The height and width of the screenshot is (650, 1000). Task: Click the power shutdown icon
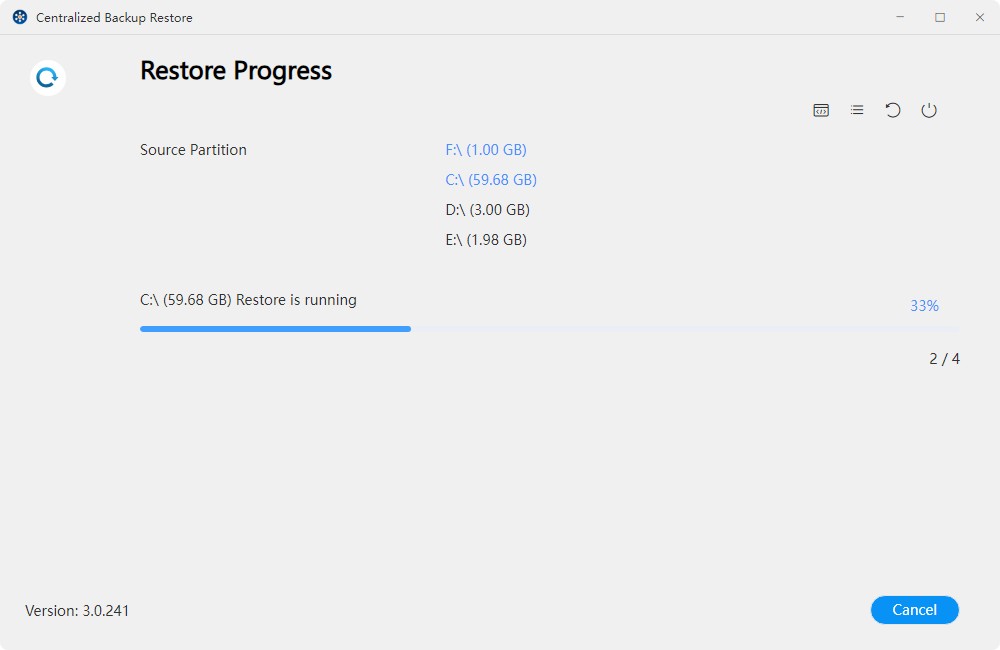point(929,110)
